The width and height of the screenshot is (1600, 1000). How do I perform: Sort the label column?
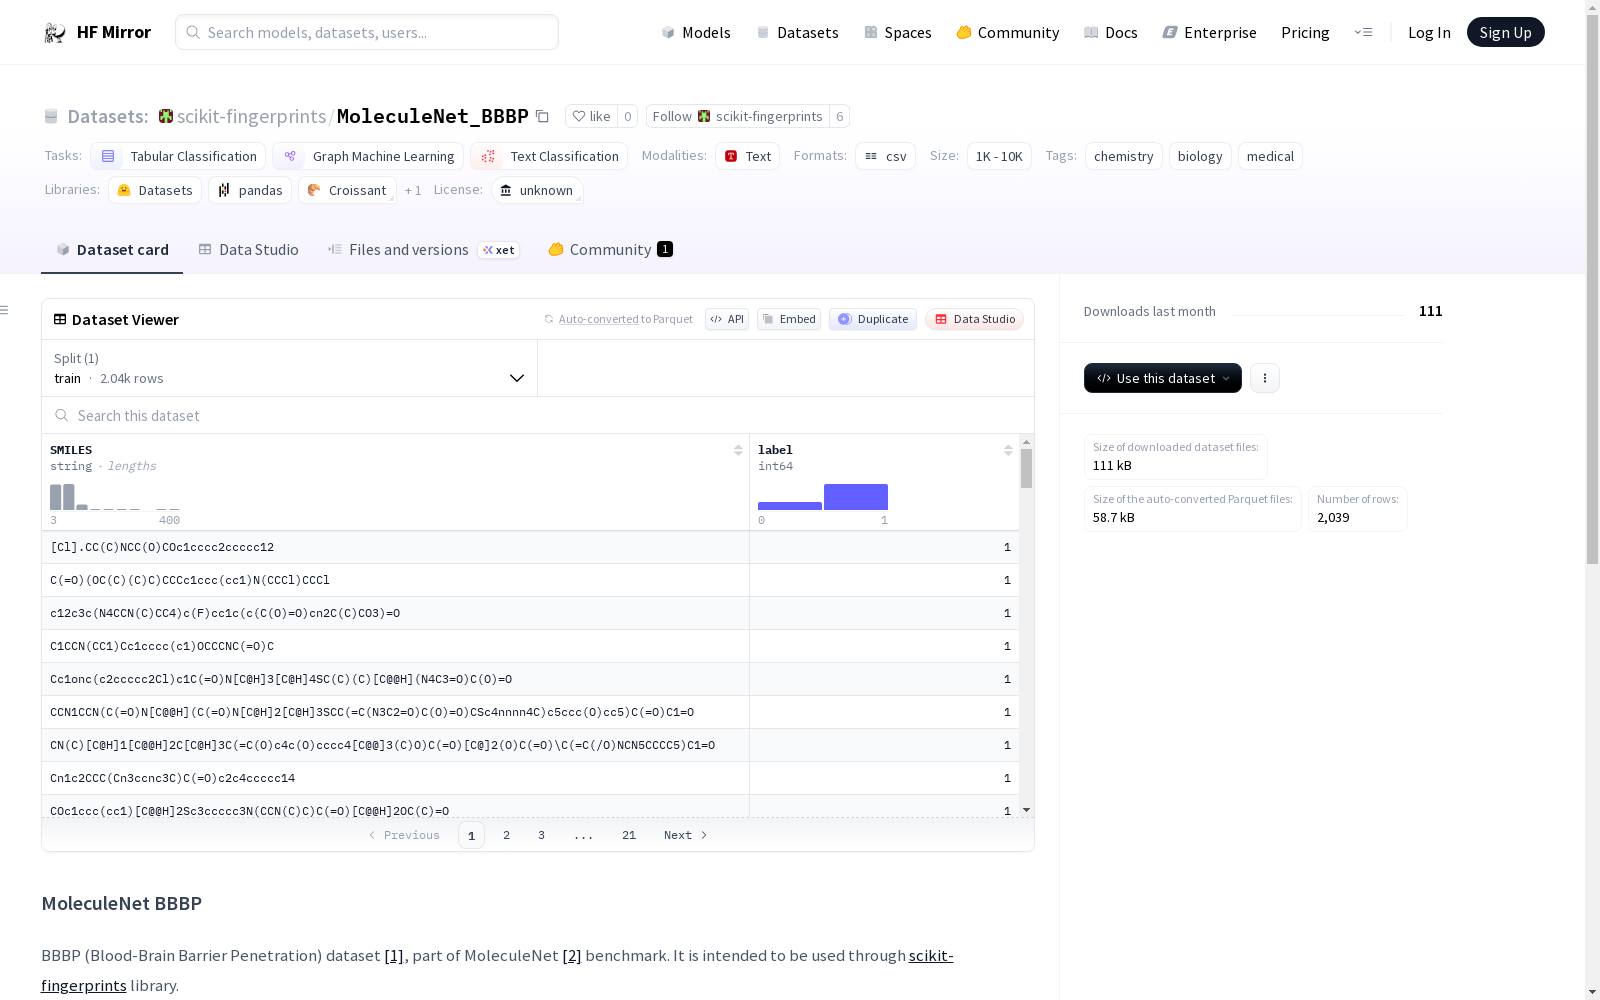(x=1008, y=450)
